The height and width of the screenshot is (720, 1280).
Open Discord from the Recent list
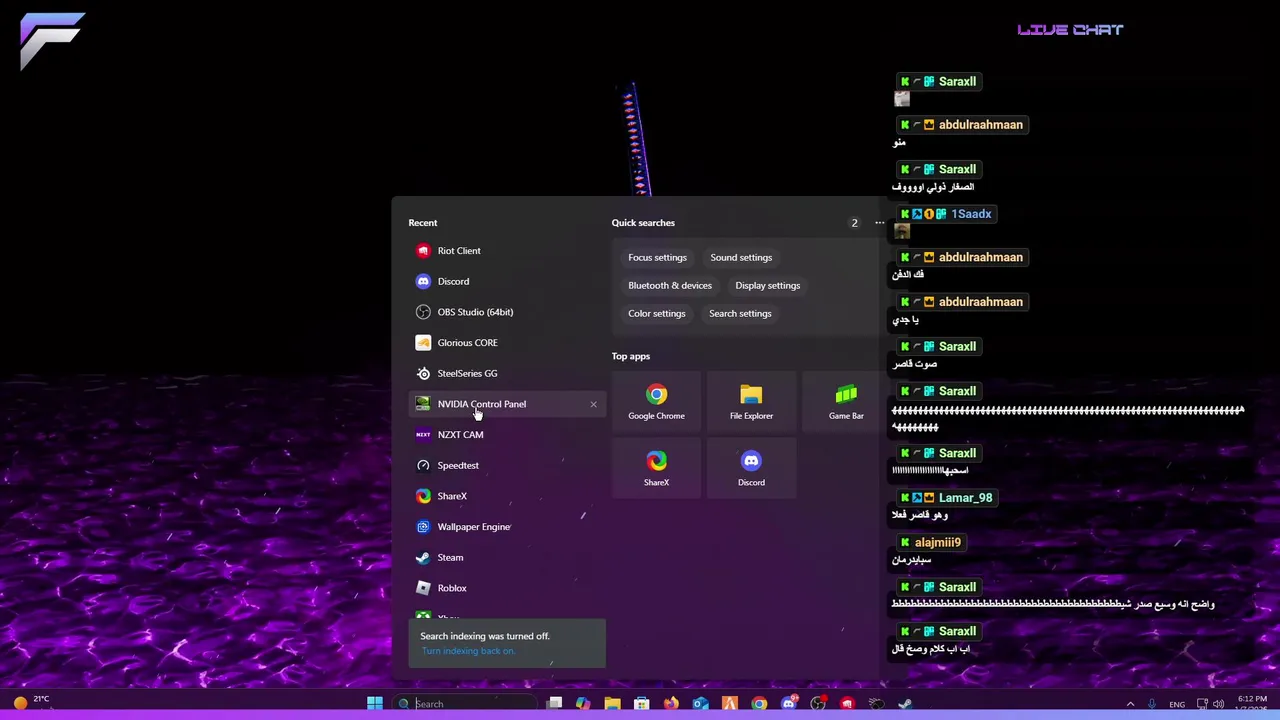tap(507, 282)
